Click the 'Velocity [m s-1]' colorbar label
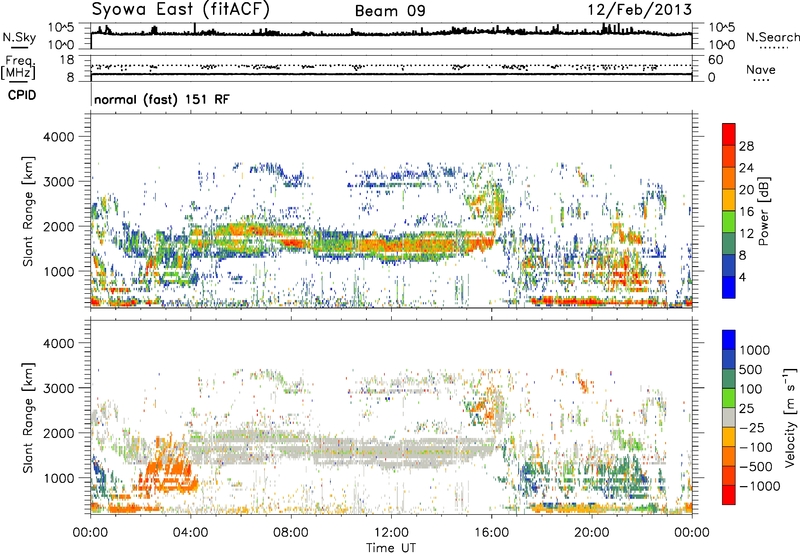 point(790,417)
